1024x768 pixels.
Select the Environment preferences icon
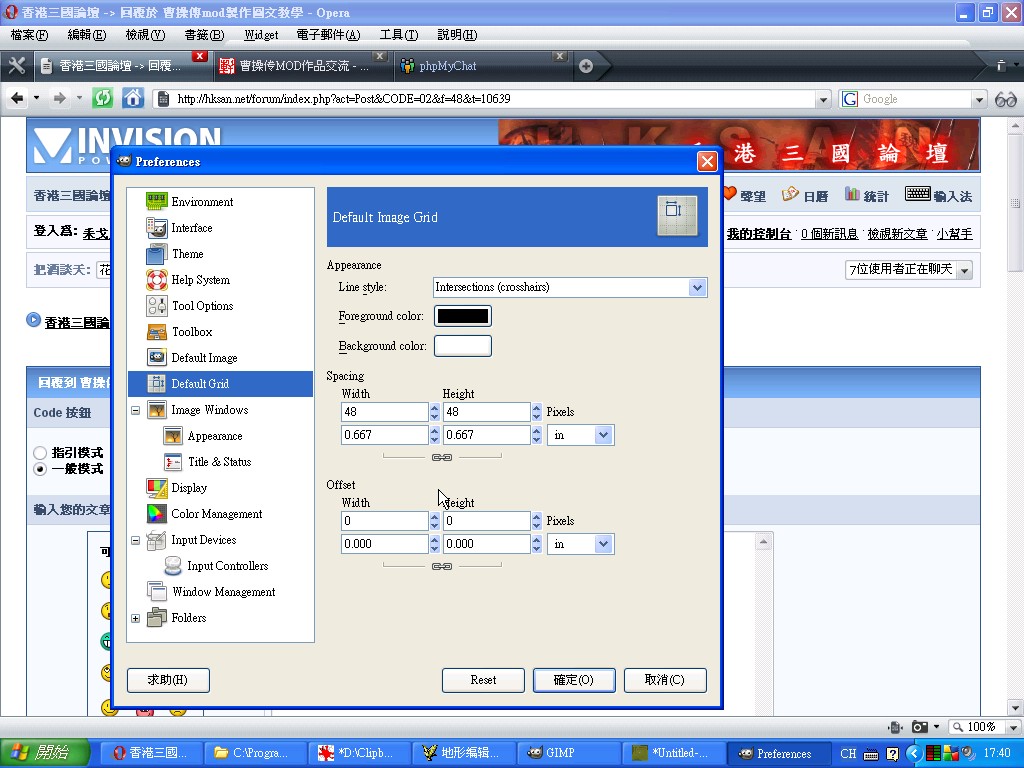pos(156,202)
